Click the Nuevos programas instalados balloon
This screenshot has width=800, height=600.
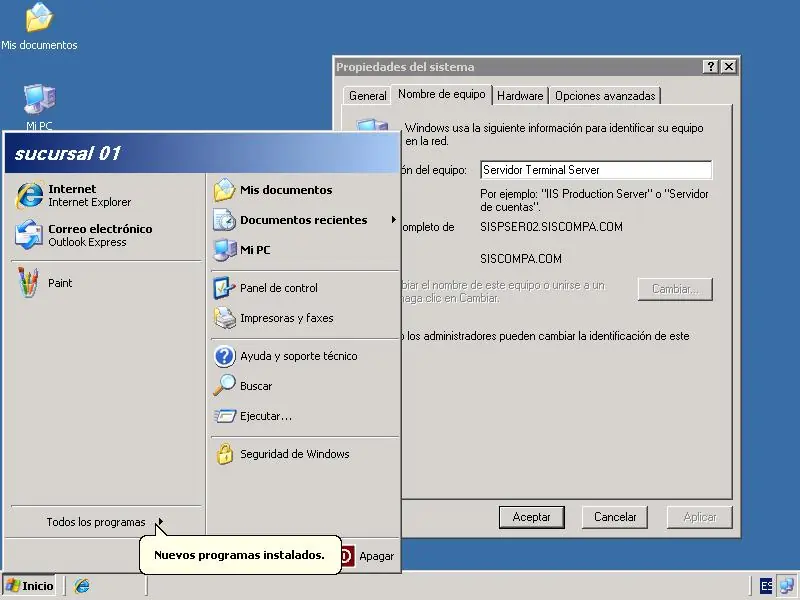click(x=240, y=555)
